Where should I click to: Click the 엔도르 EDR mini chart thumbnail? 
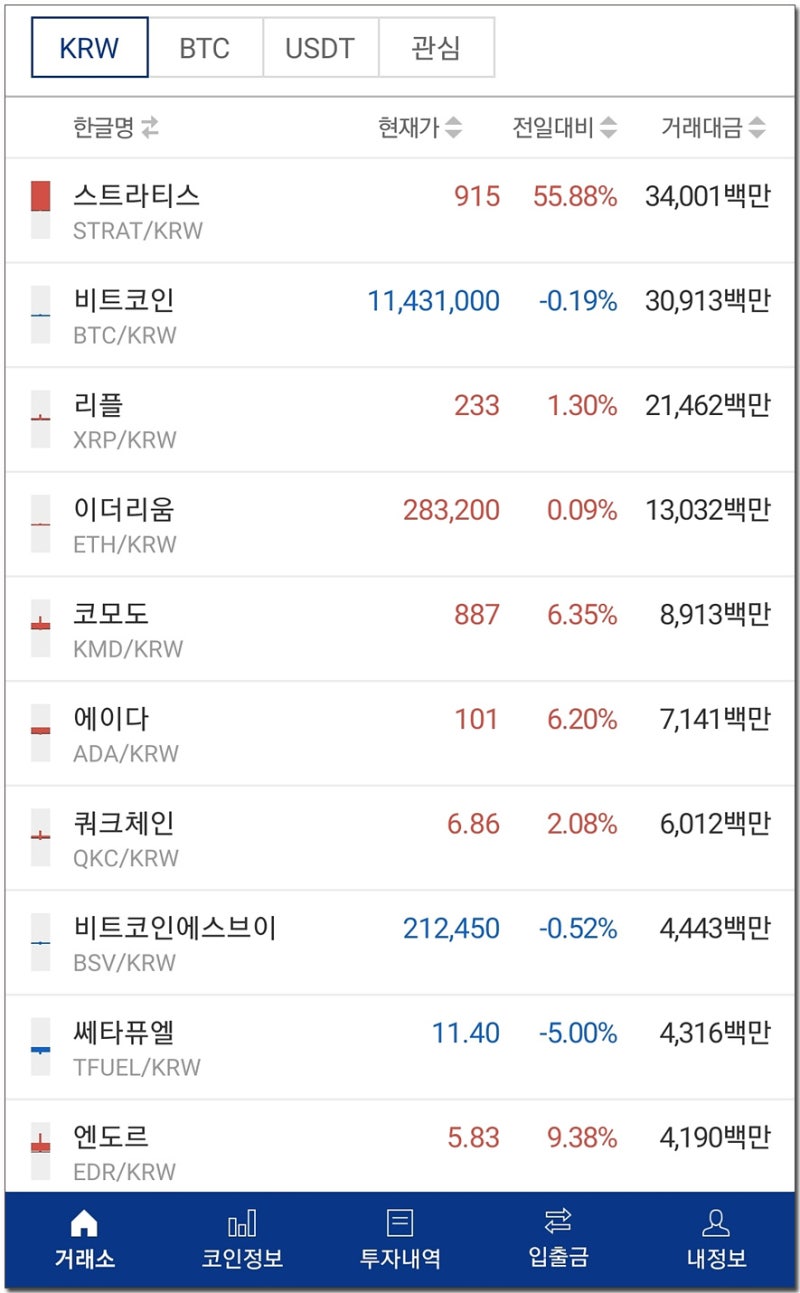click(41, 1146)
